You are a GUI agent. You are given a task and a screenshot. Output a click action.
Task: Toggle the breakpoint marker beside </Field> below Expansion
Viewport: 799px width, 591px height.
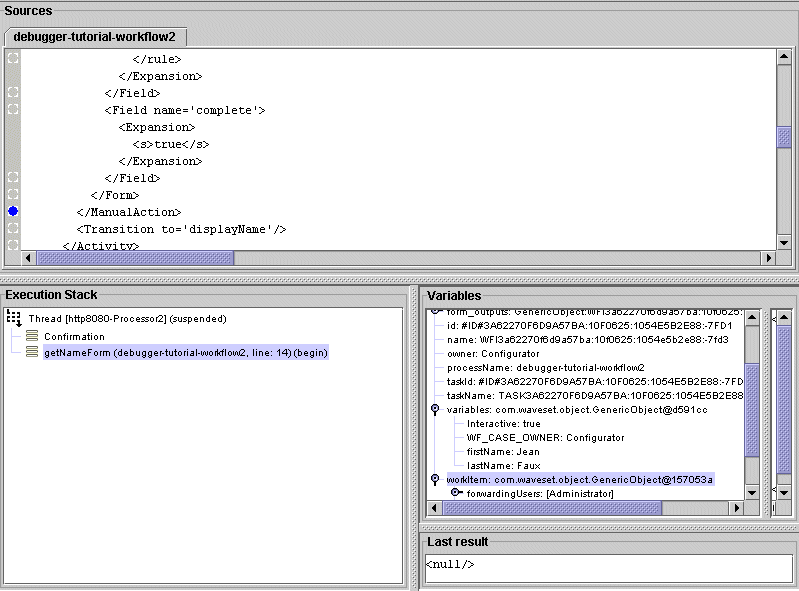pos(13,178)
